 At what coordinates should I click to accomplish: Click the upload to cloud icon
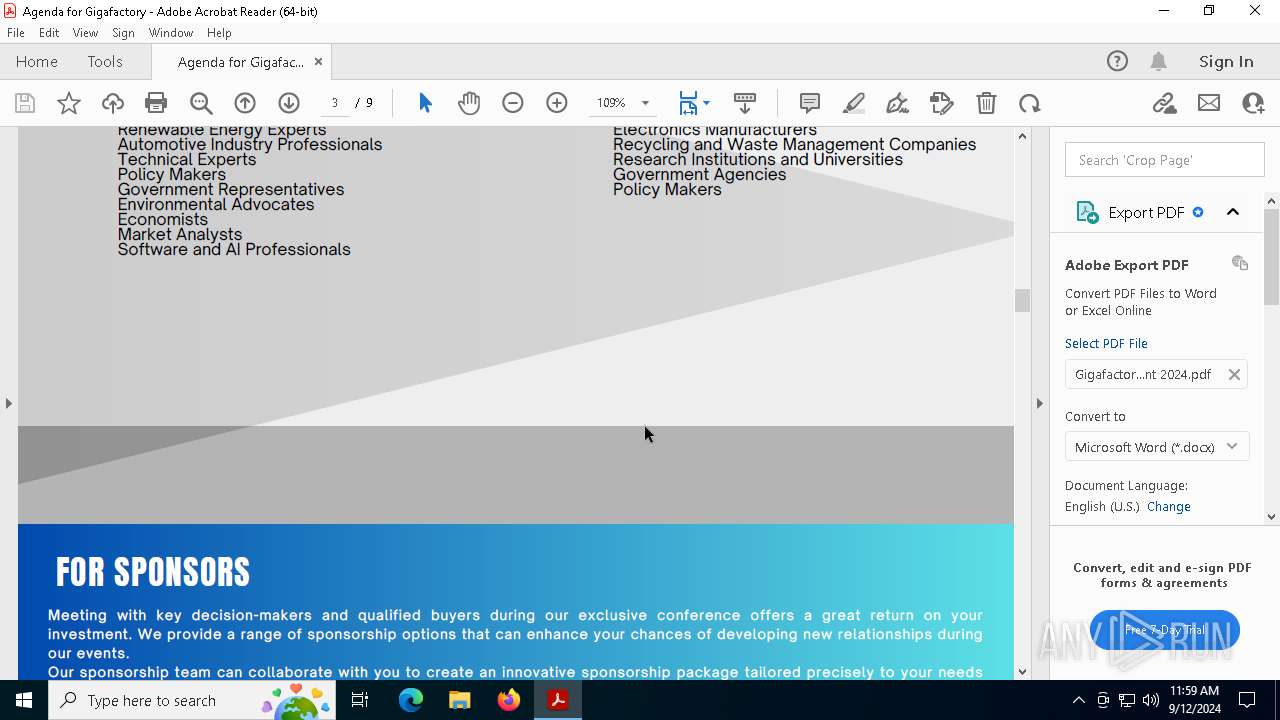pyautogui.click(x=113, y=103)
